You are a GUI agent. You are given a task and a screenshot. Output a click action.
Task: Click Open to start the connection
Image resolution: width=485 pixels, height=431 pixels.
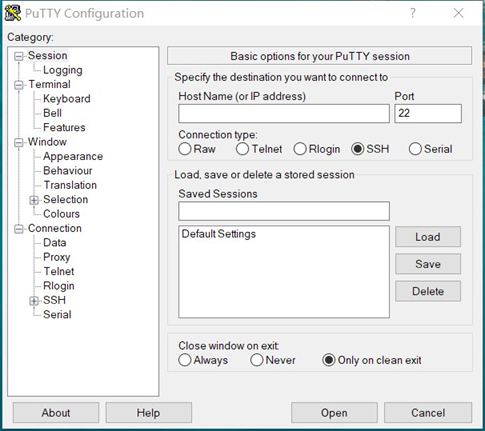334,413
